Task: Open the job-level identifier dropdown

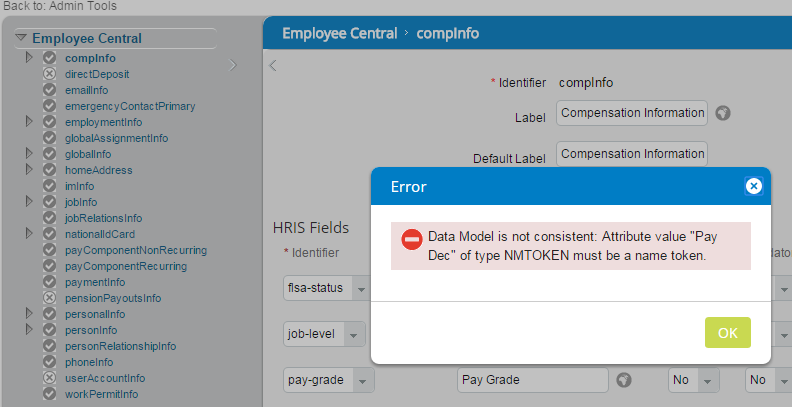Action: click(353, 334)
